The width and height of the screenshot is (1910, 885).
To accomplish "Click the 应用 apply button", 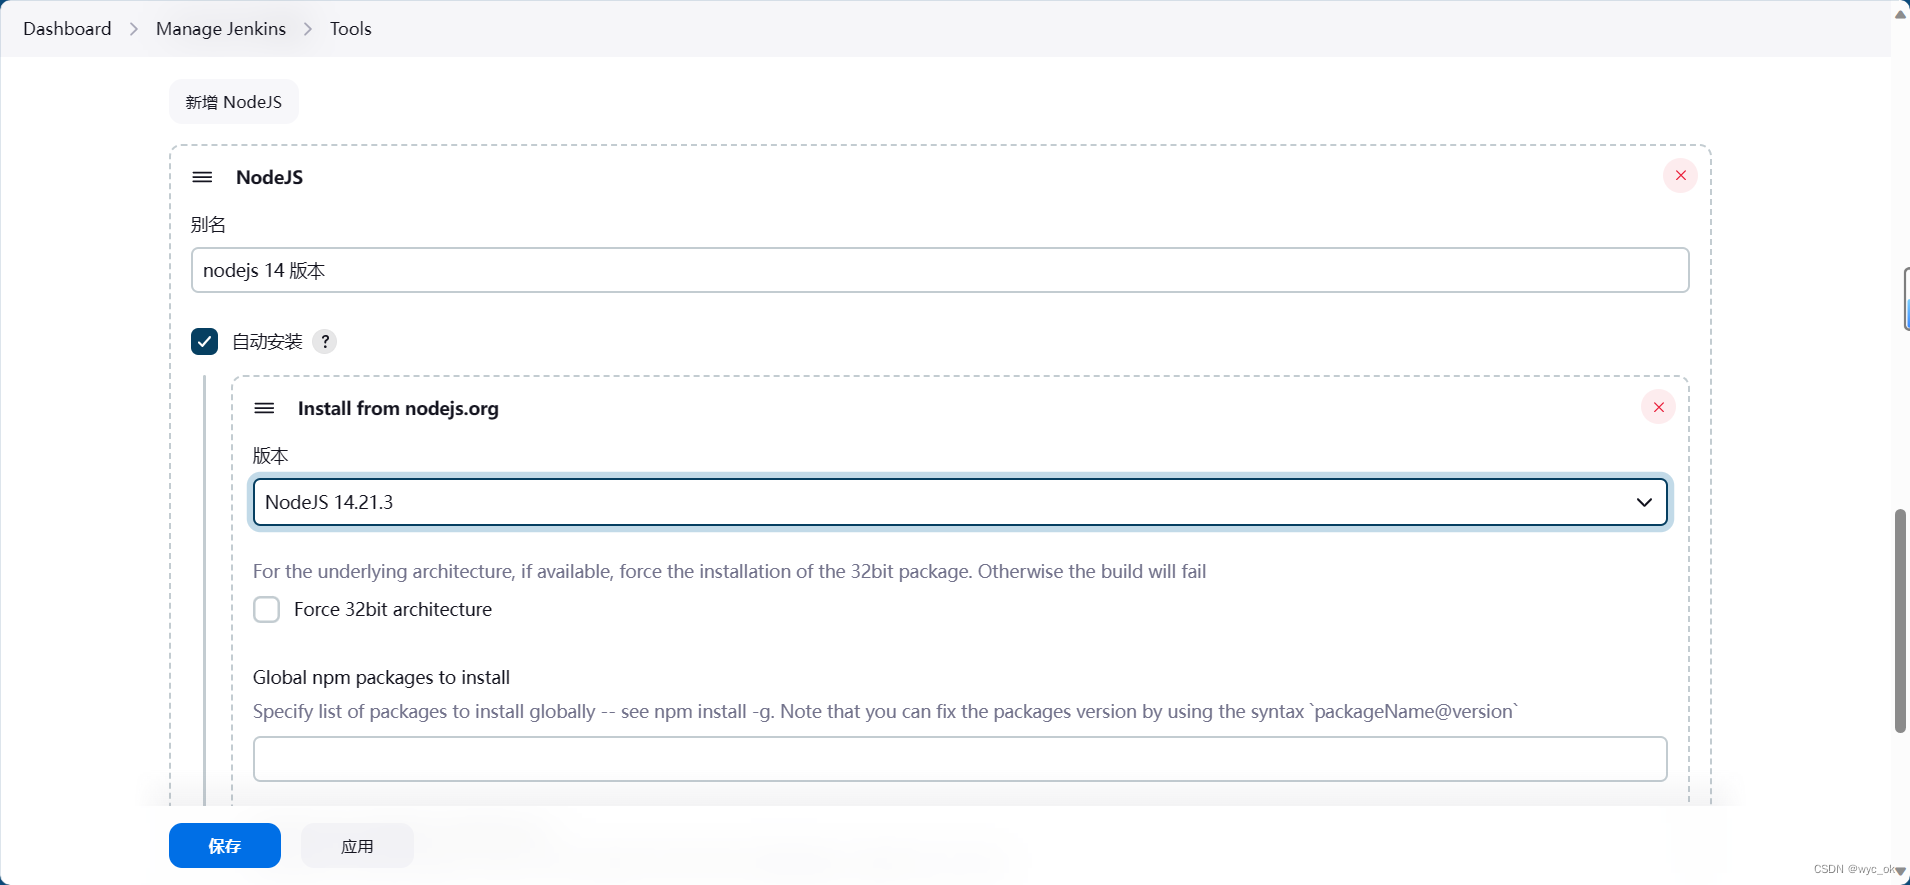I will point(357,846).
